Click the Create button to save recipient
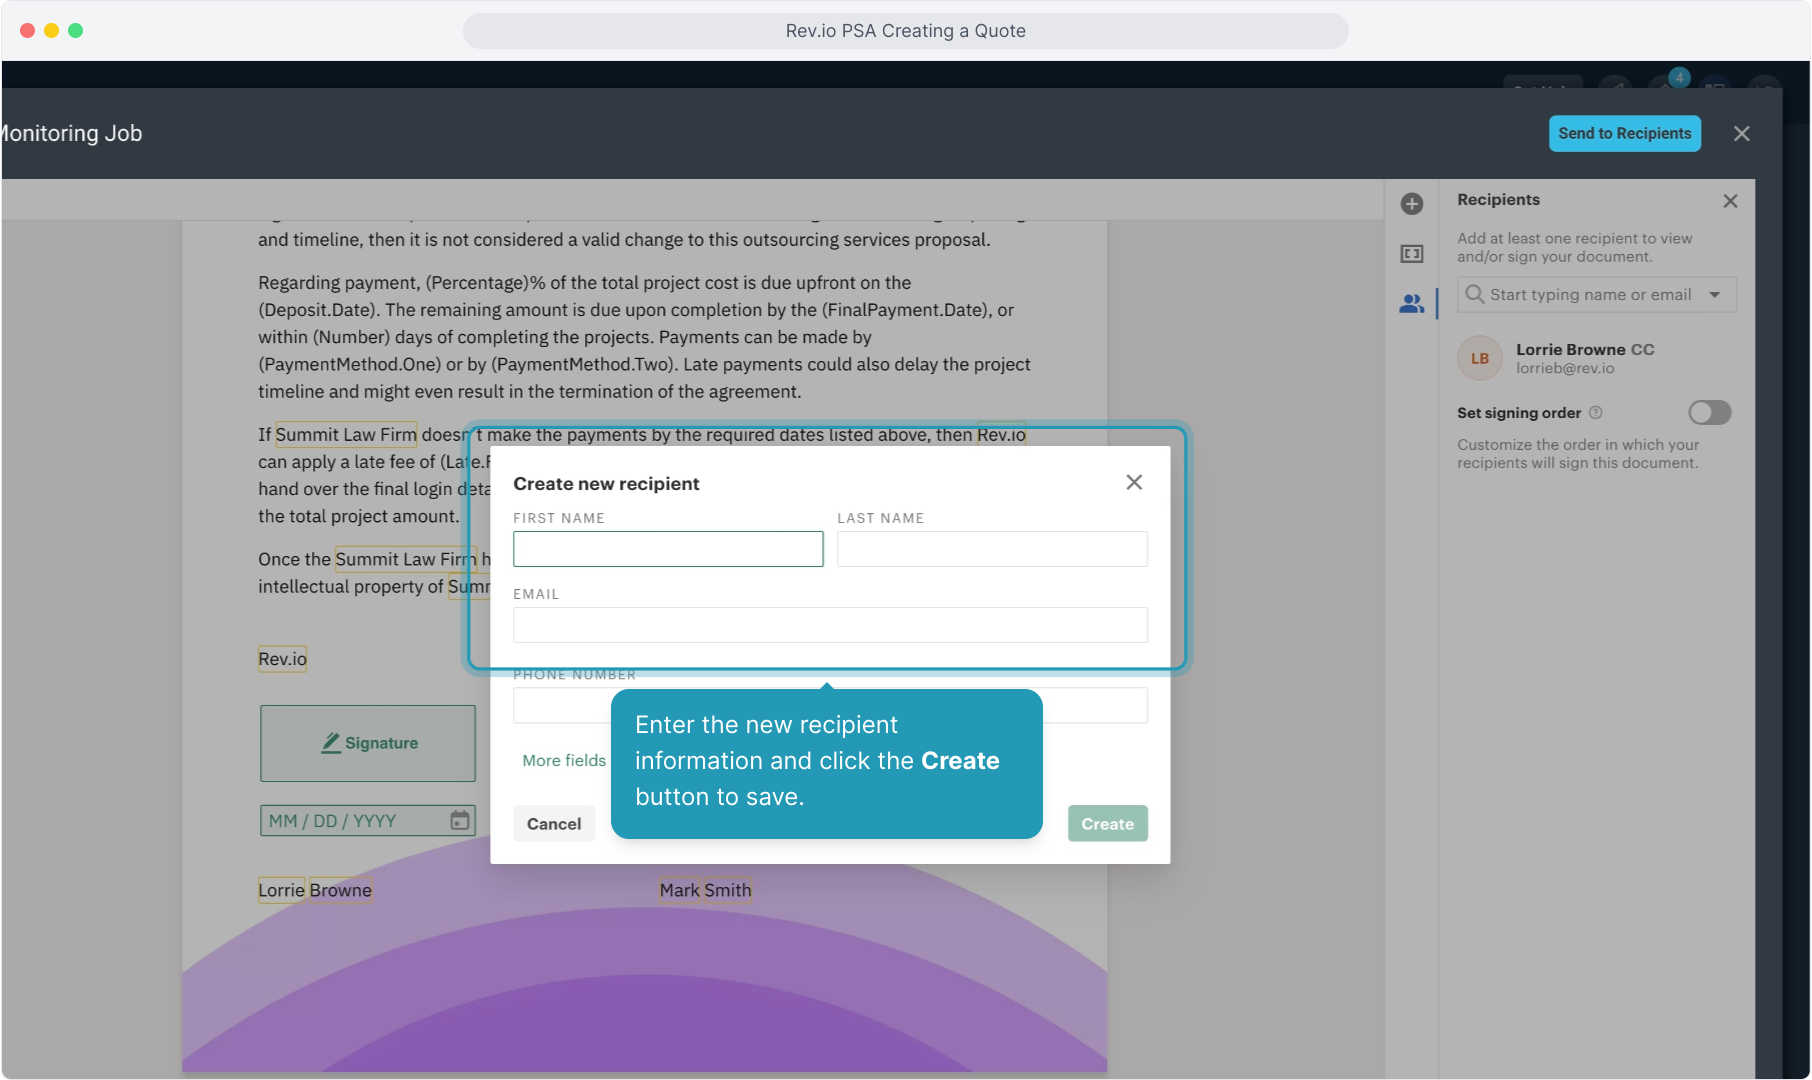Viewport: 1812px width, 1080px height. point(1107,824)
